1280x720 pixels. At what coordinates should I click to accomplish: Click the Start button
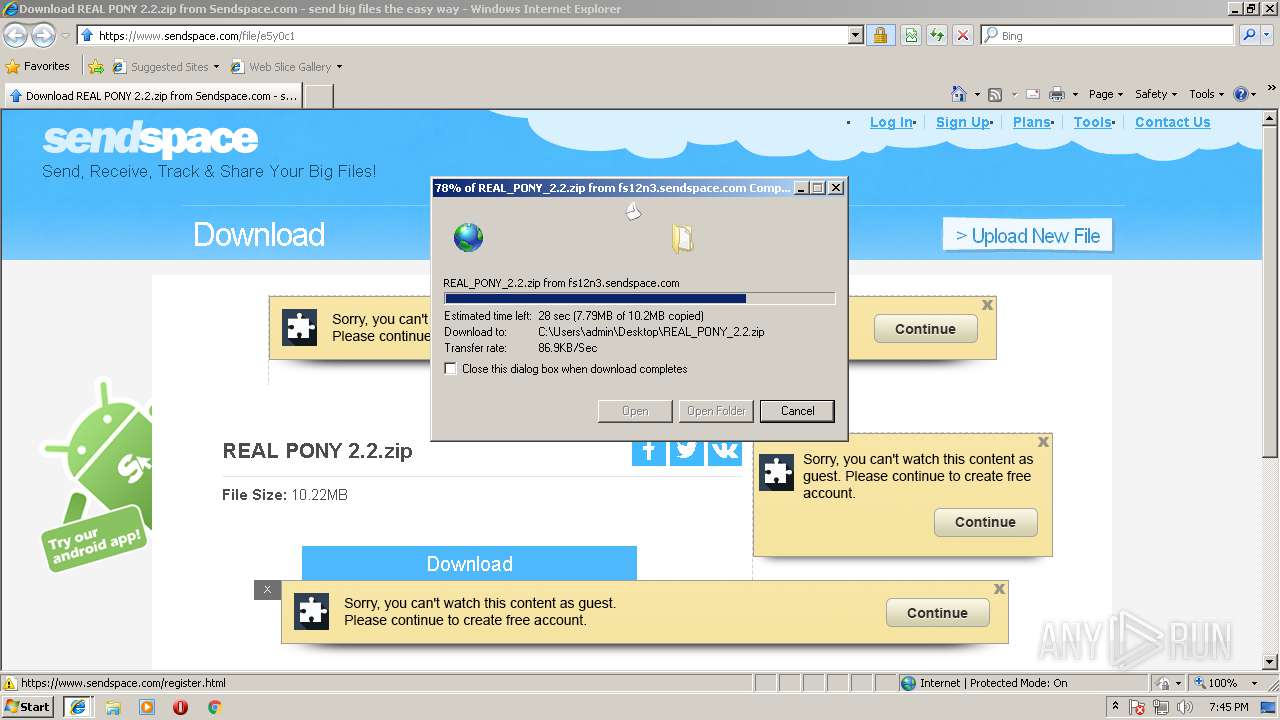tap(28, 707)
